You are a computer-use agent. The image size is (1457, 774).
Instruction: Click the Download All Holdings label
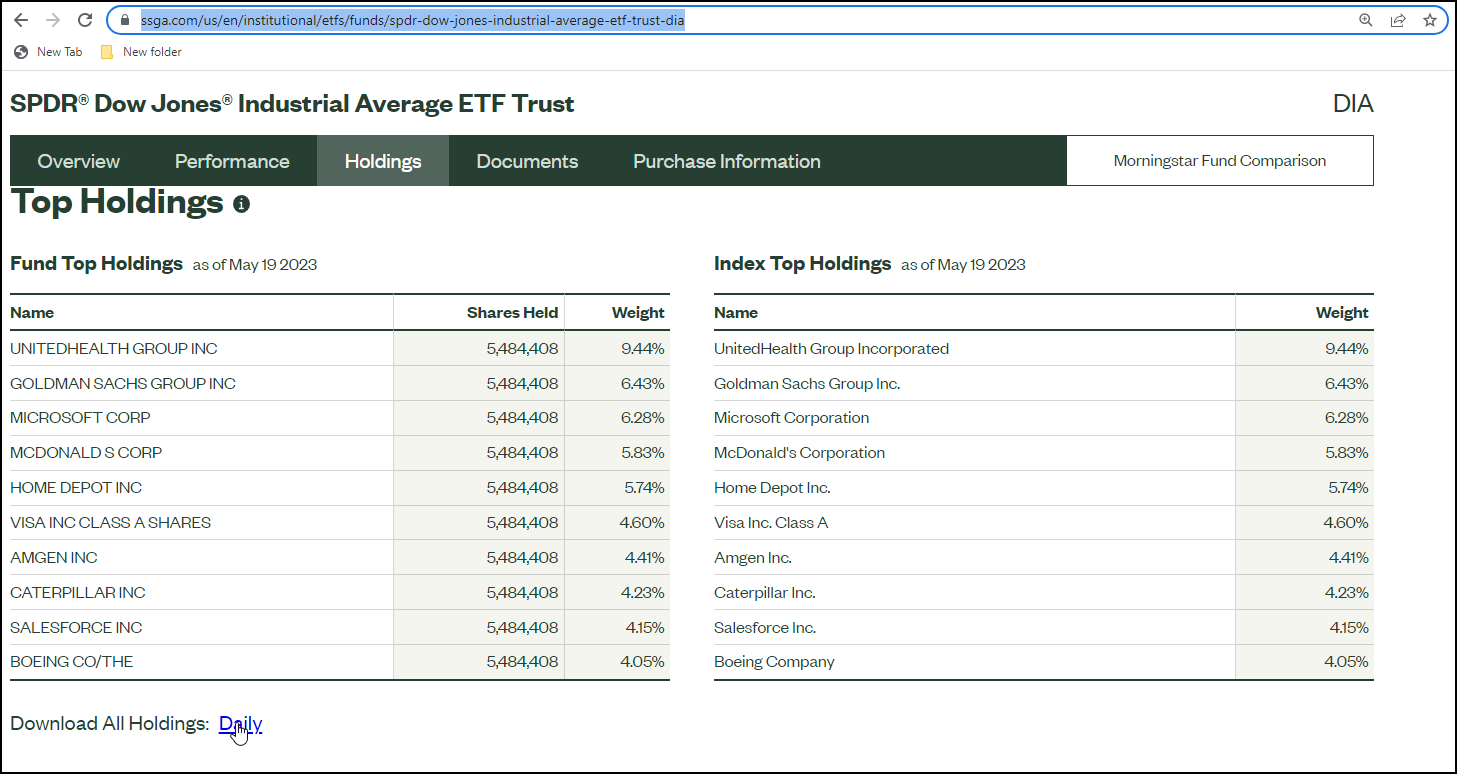coord(110,724)
